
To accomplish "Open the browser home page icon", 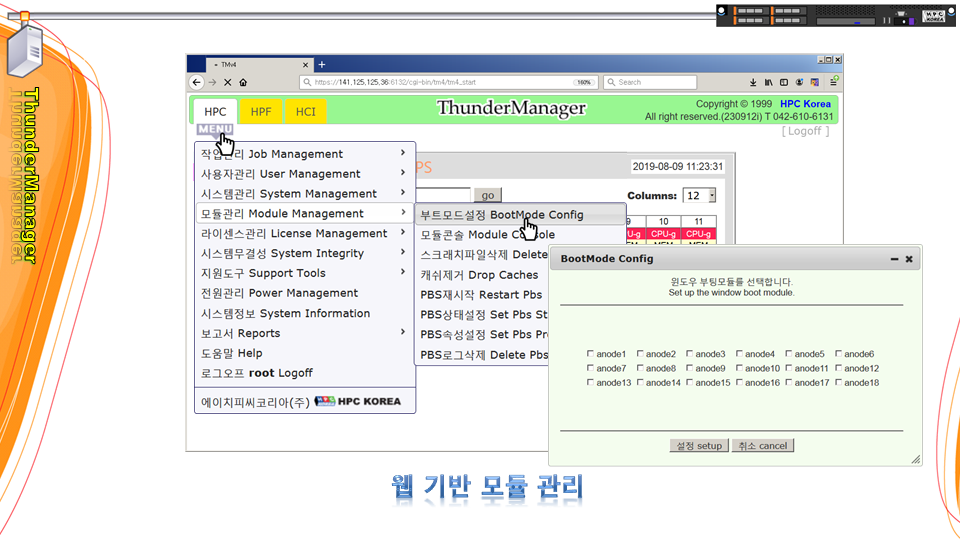I will click(243, 82).
